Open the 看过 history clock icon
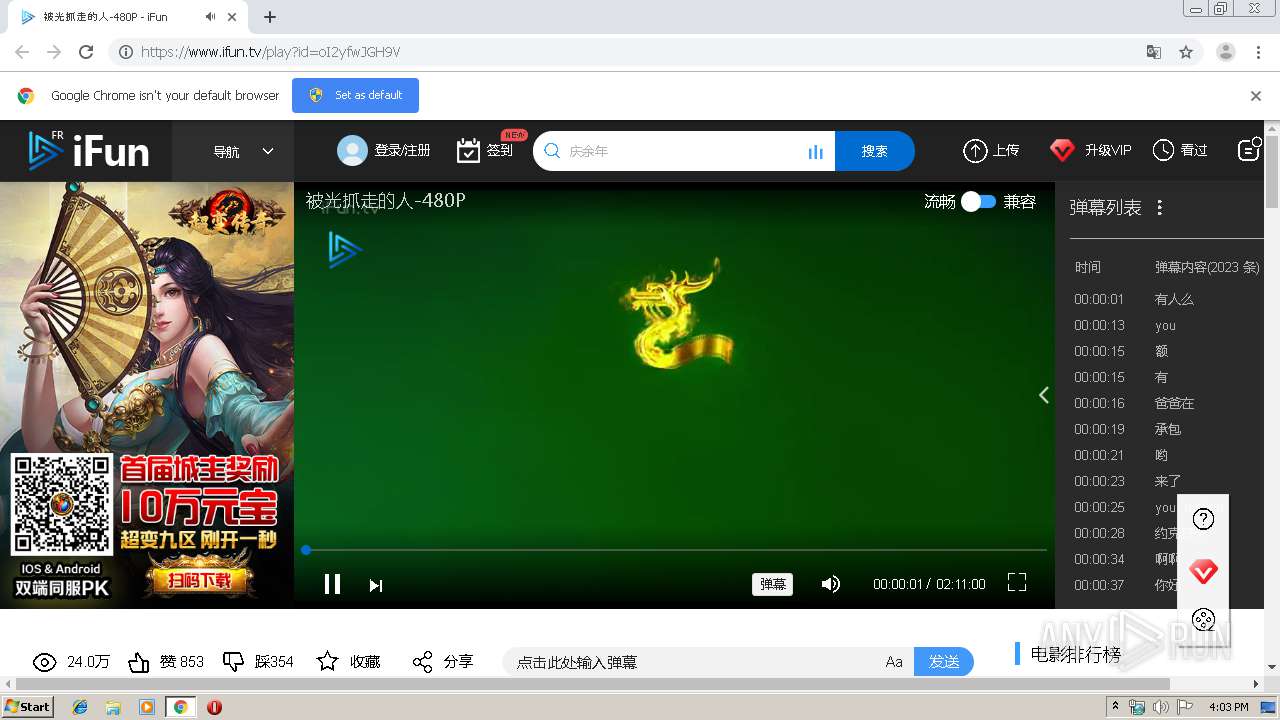The width and height of the screenshot is (1280, 720). click(x=1163, y=150)
